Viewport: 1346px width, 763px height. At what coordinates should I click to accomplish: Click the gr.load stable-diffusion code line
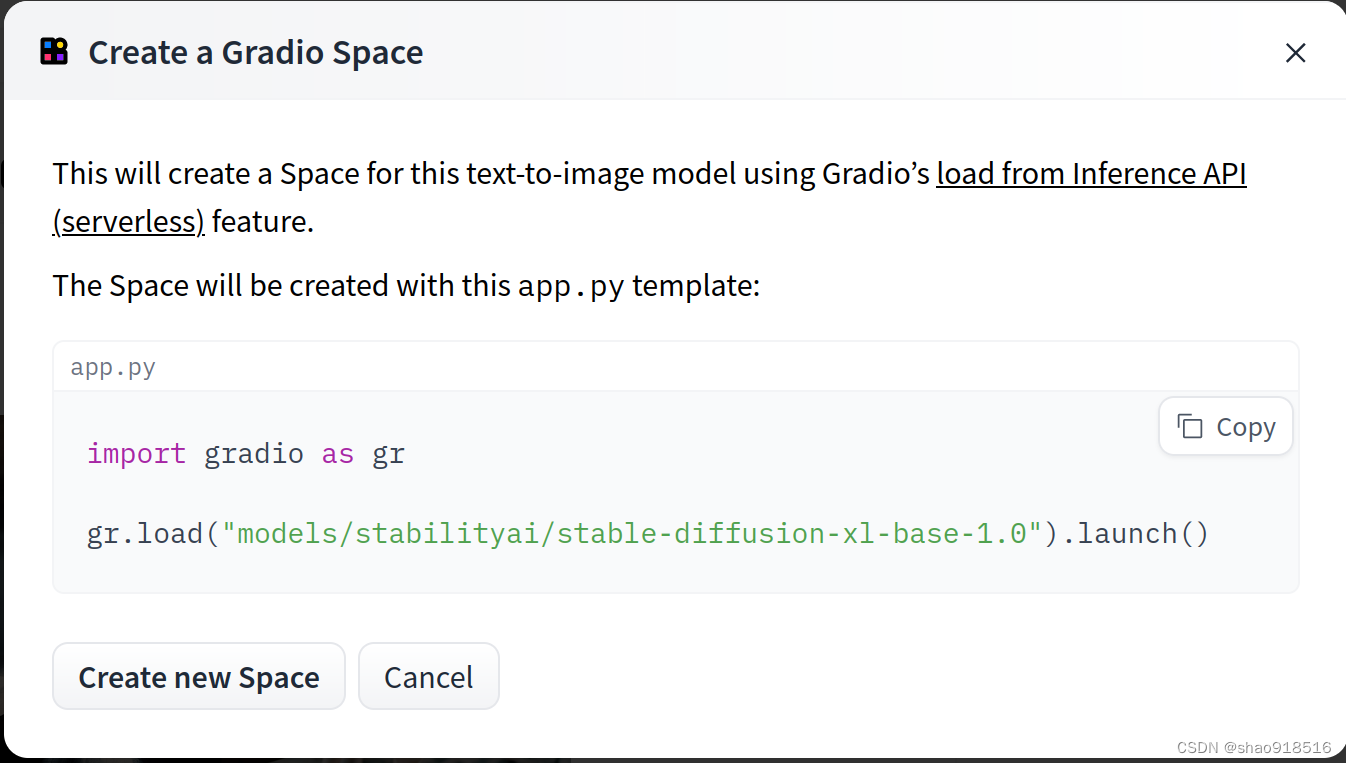(648, 534)
